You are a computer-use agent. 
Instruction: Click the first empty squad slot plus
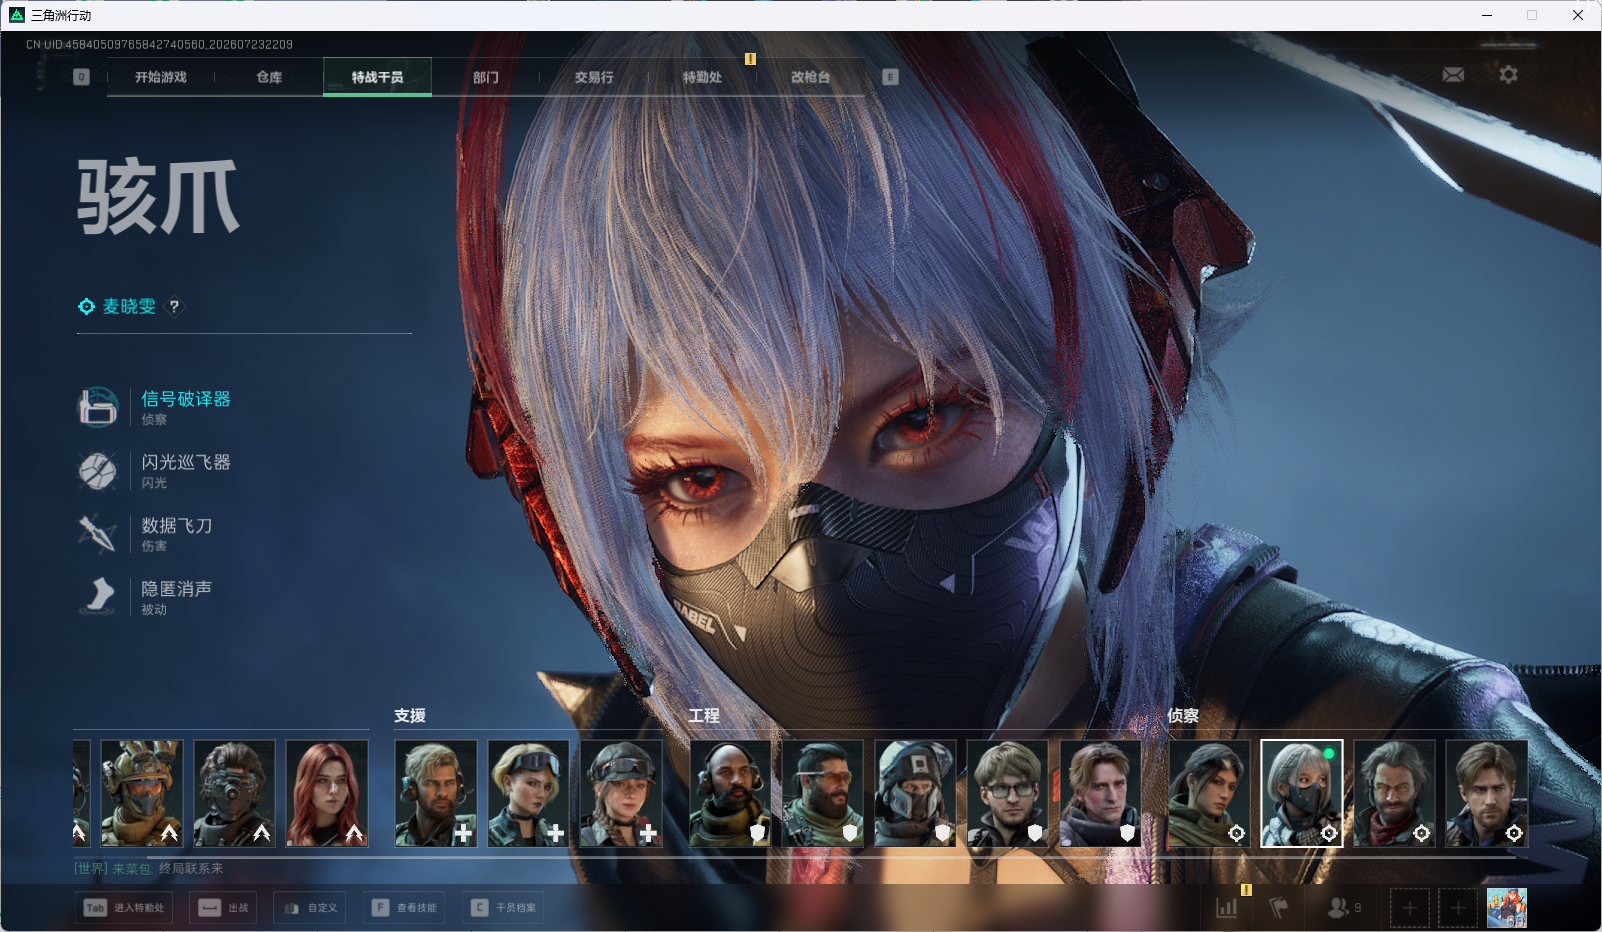[1410, 908]
